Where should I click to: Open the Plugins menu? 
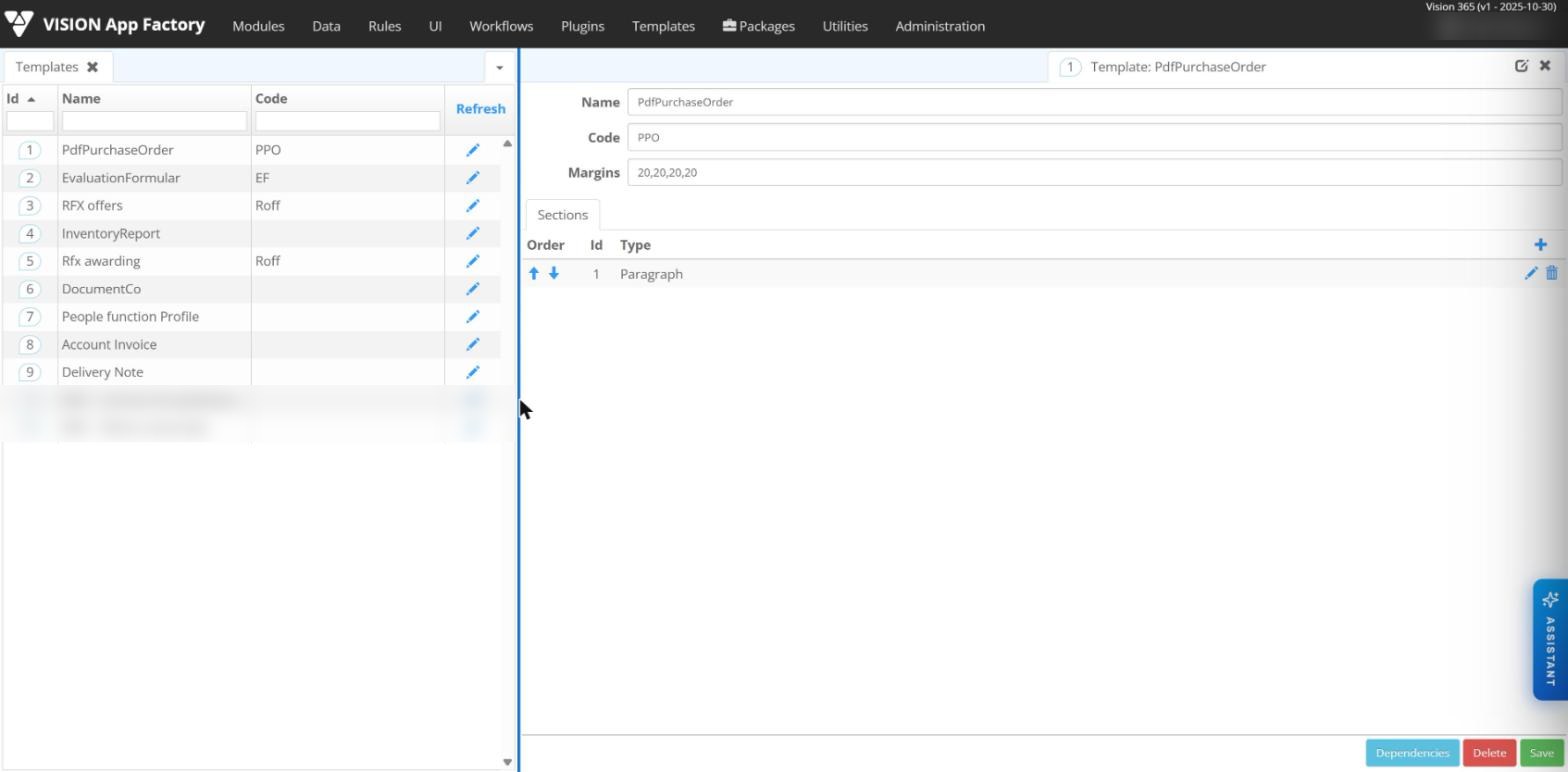[582, 26]
